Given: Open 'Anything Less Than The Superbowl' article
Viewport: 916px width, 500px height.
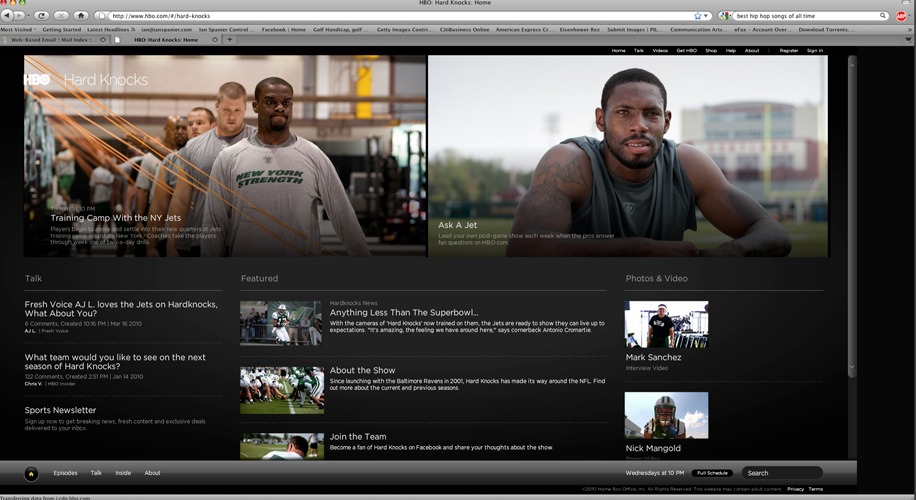Looking at the screenshot, I should point(404,312).
